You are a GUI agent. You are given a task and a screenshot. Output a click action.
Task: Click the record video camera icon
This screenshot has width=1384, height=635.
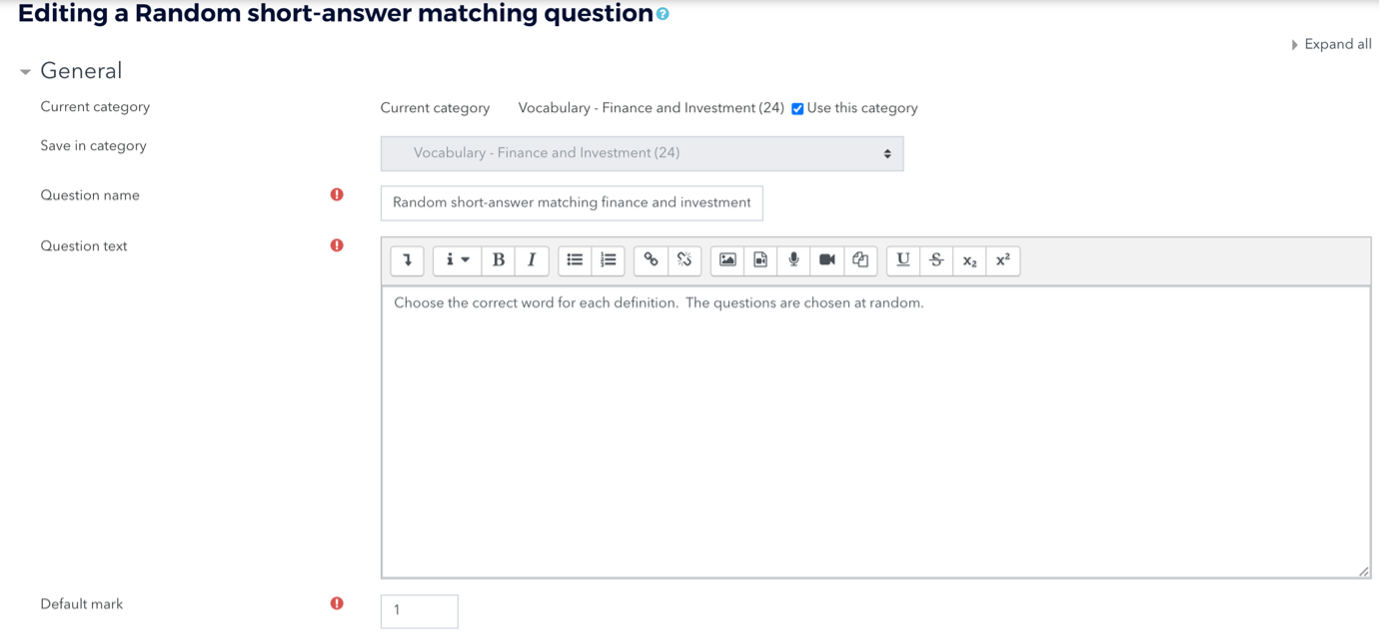pos(827,260)
